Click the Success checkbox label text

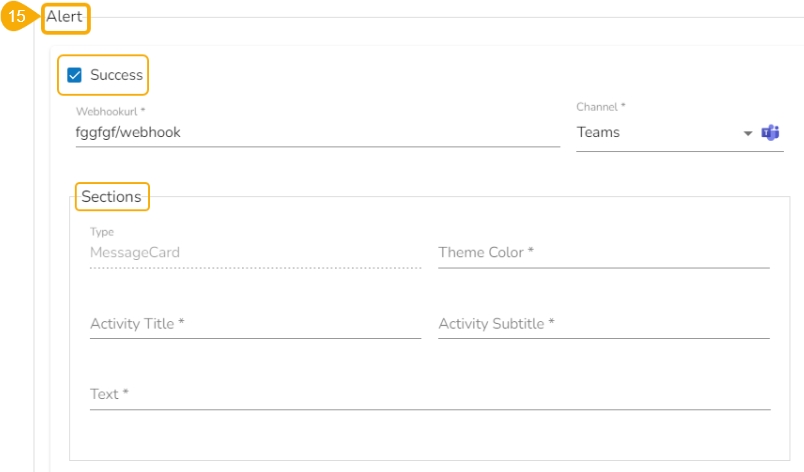tap(116, 75)
